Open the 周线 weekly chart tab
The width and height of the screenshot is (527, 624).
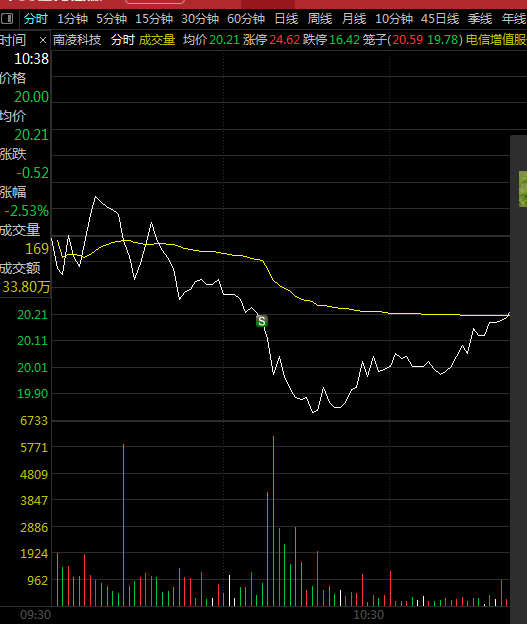(320, 19)
